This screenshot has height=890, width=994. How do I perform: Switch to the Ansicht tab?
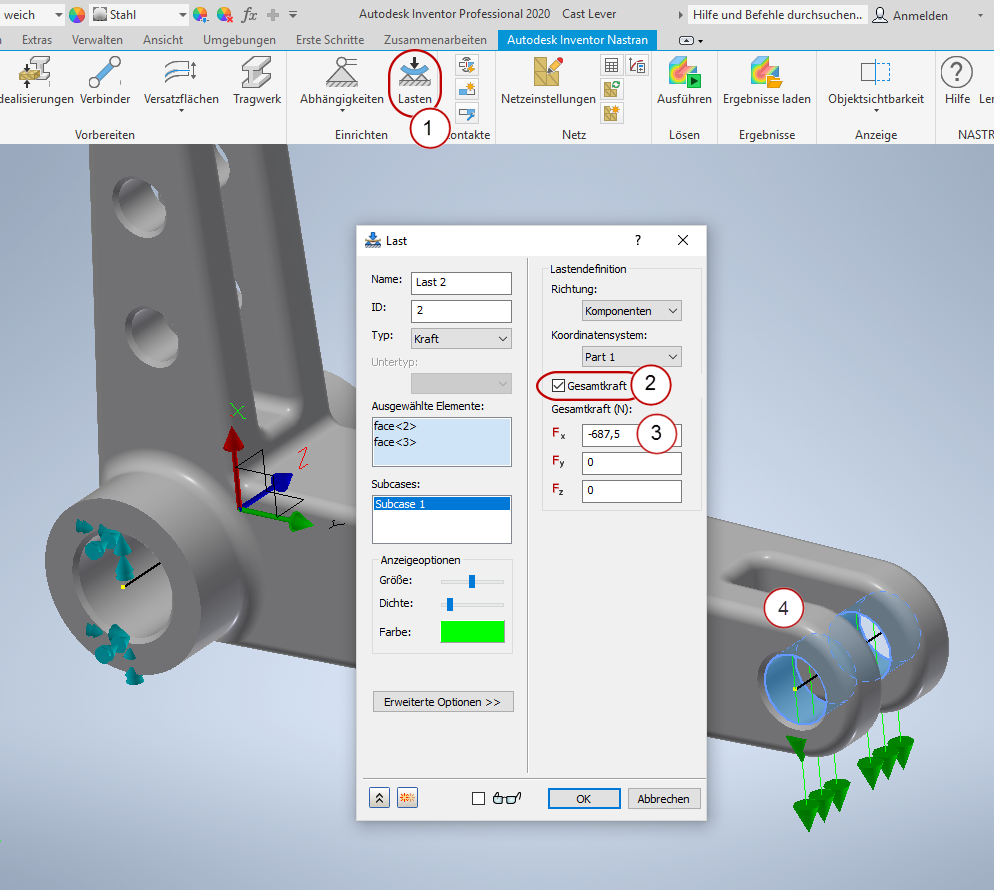(163, 40)
